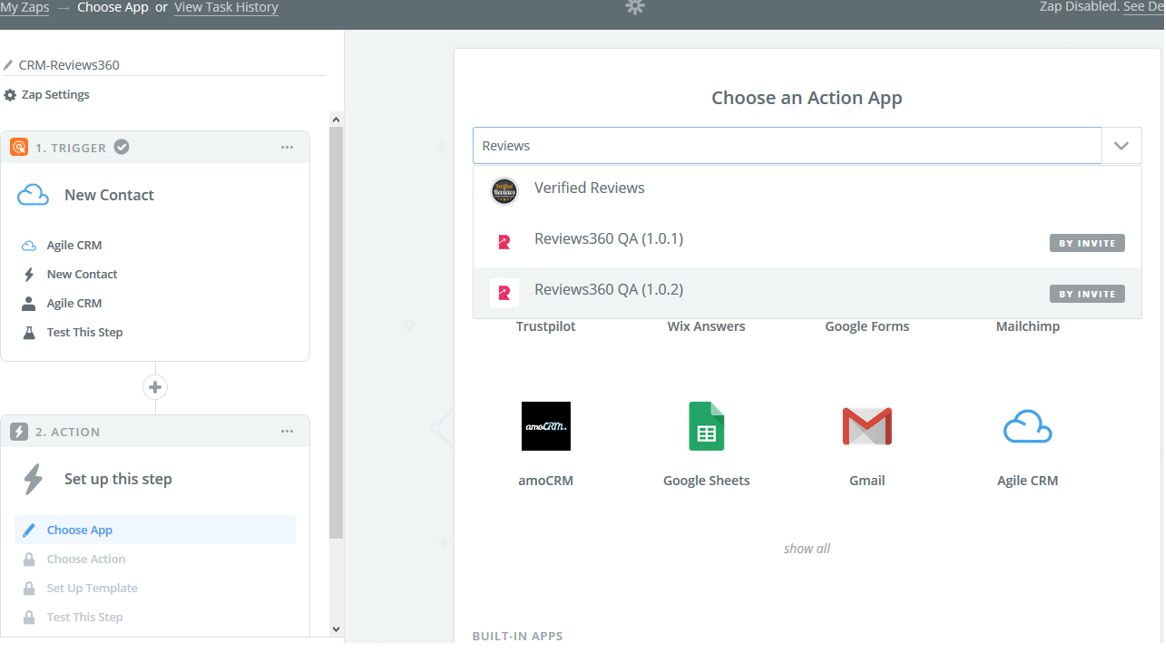Viewport: 1166px width, 650px height.
Task: Add a step with the plus button
Action: point(155,387)
